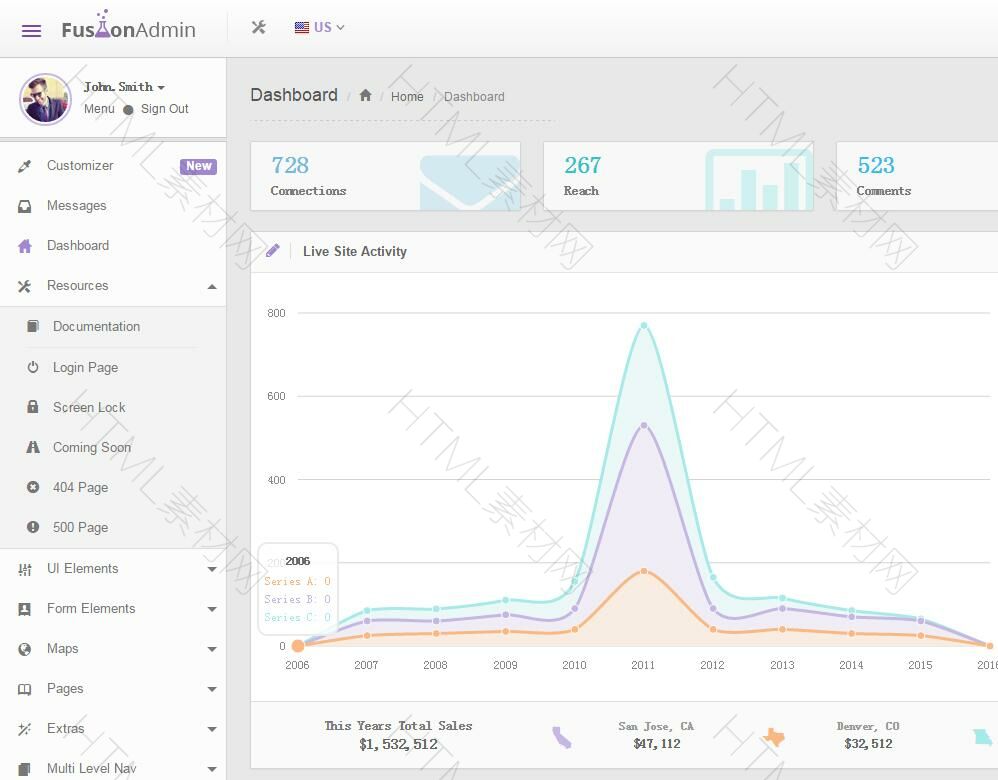This screenshot has height=780, width=998.
Task: Toggle the hamburger sidebar menu icon
Action: 31,30
